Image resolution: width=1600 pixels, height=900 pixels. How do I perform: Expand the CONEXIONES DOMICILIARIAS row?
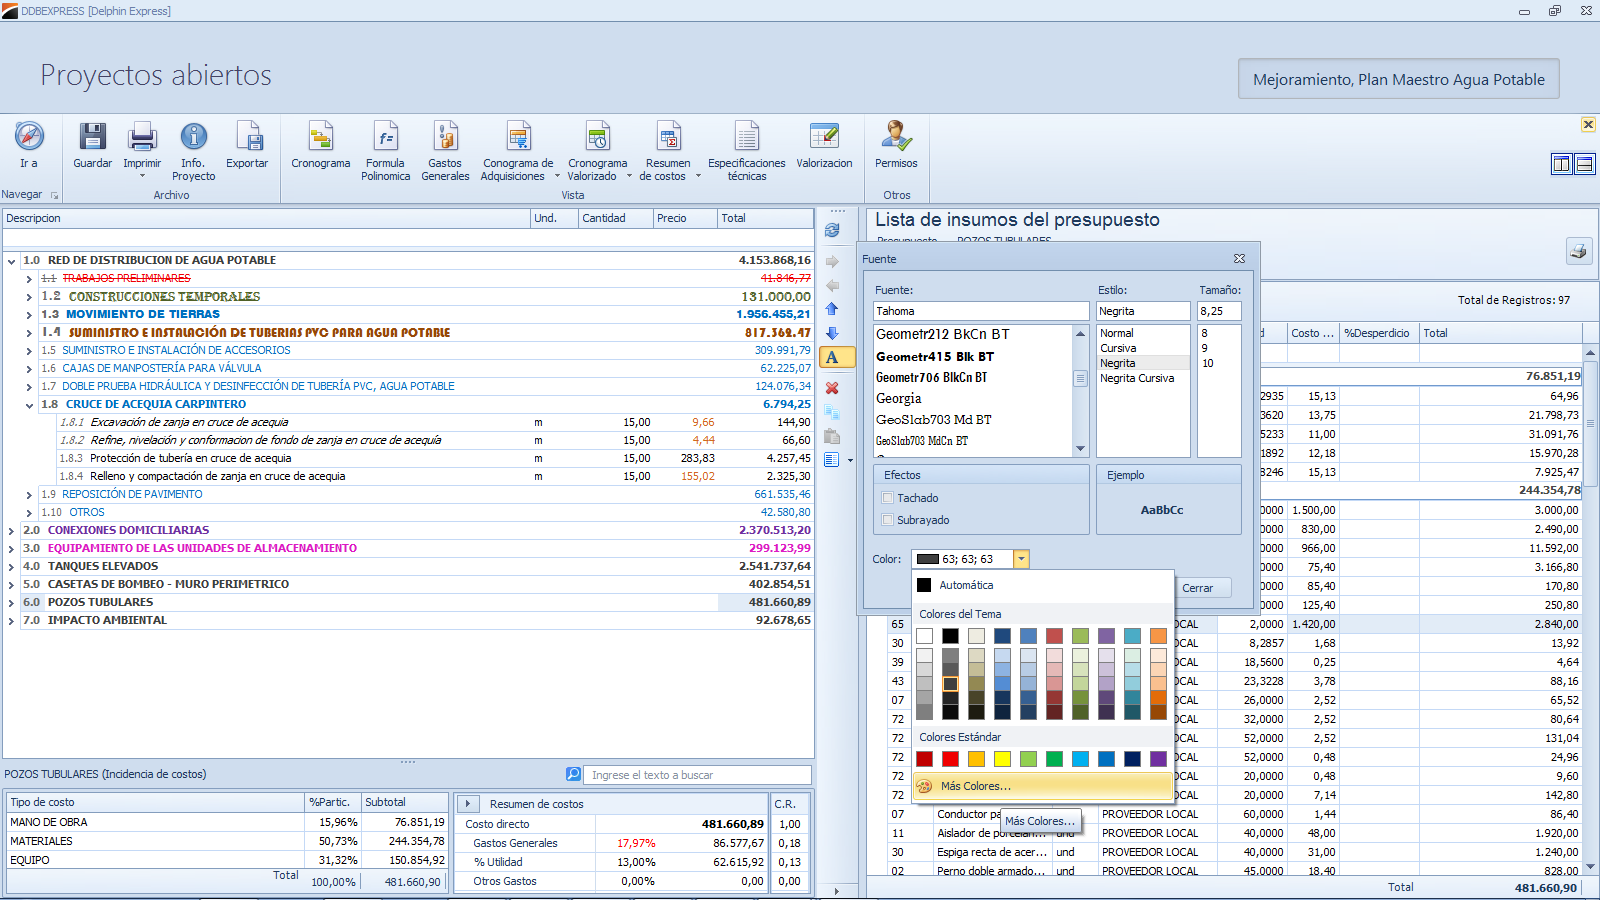12,531
